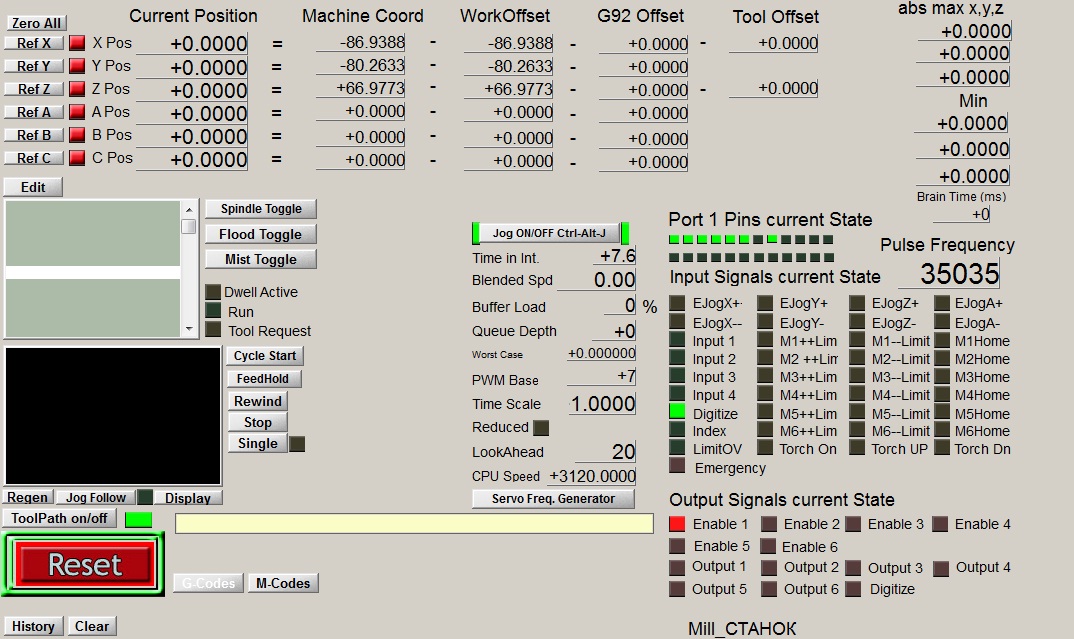This screenshot has height=639, width=1074.
Task: Start program with Cycle Start
Action: tap(264, 356)
